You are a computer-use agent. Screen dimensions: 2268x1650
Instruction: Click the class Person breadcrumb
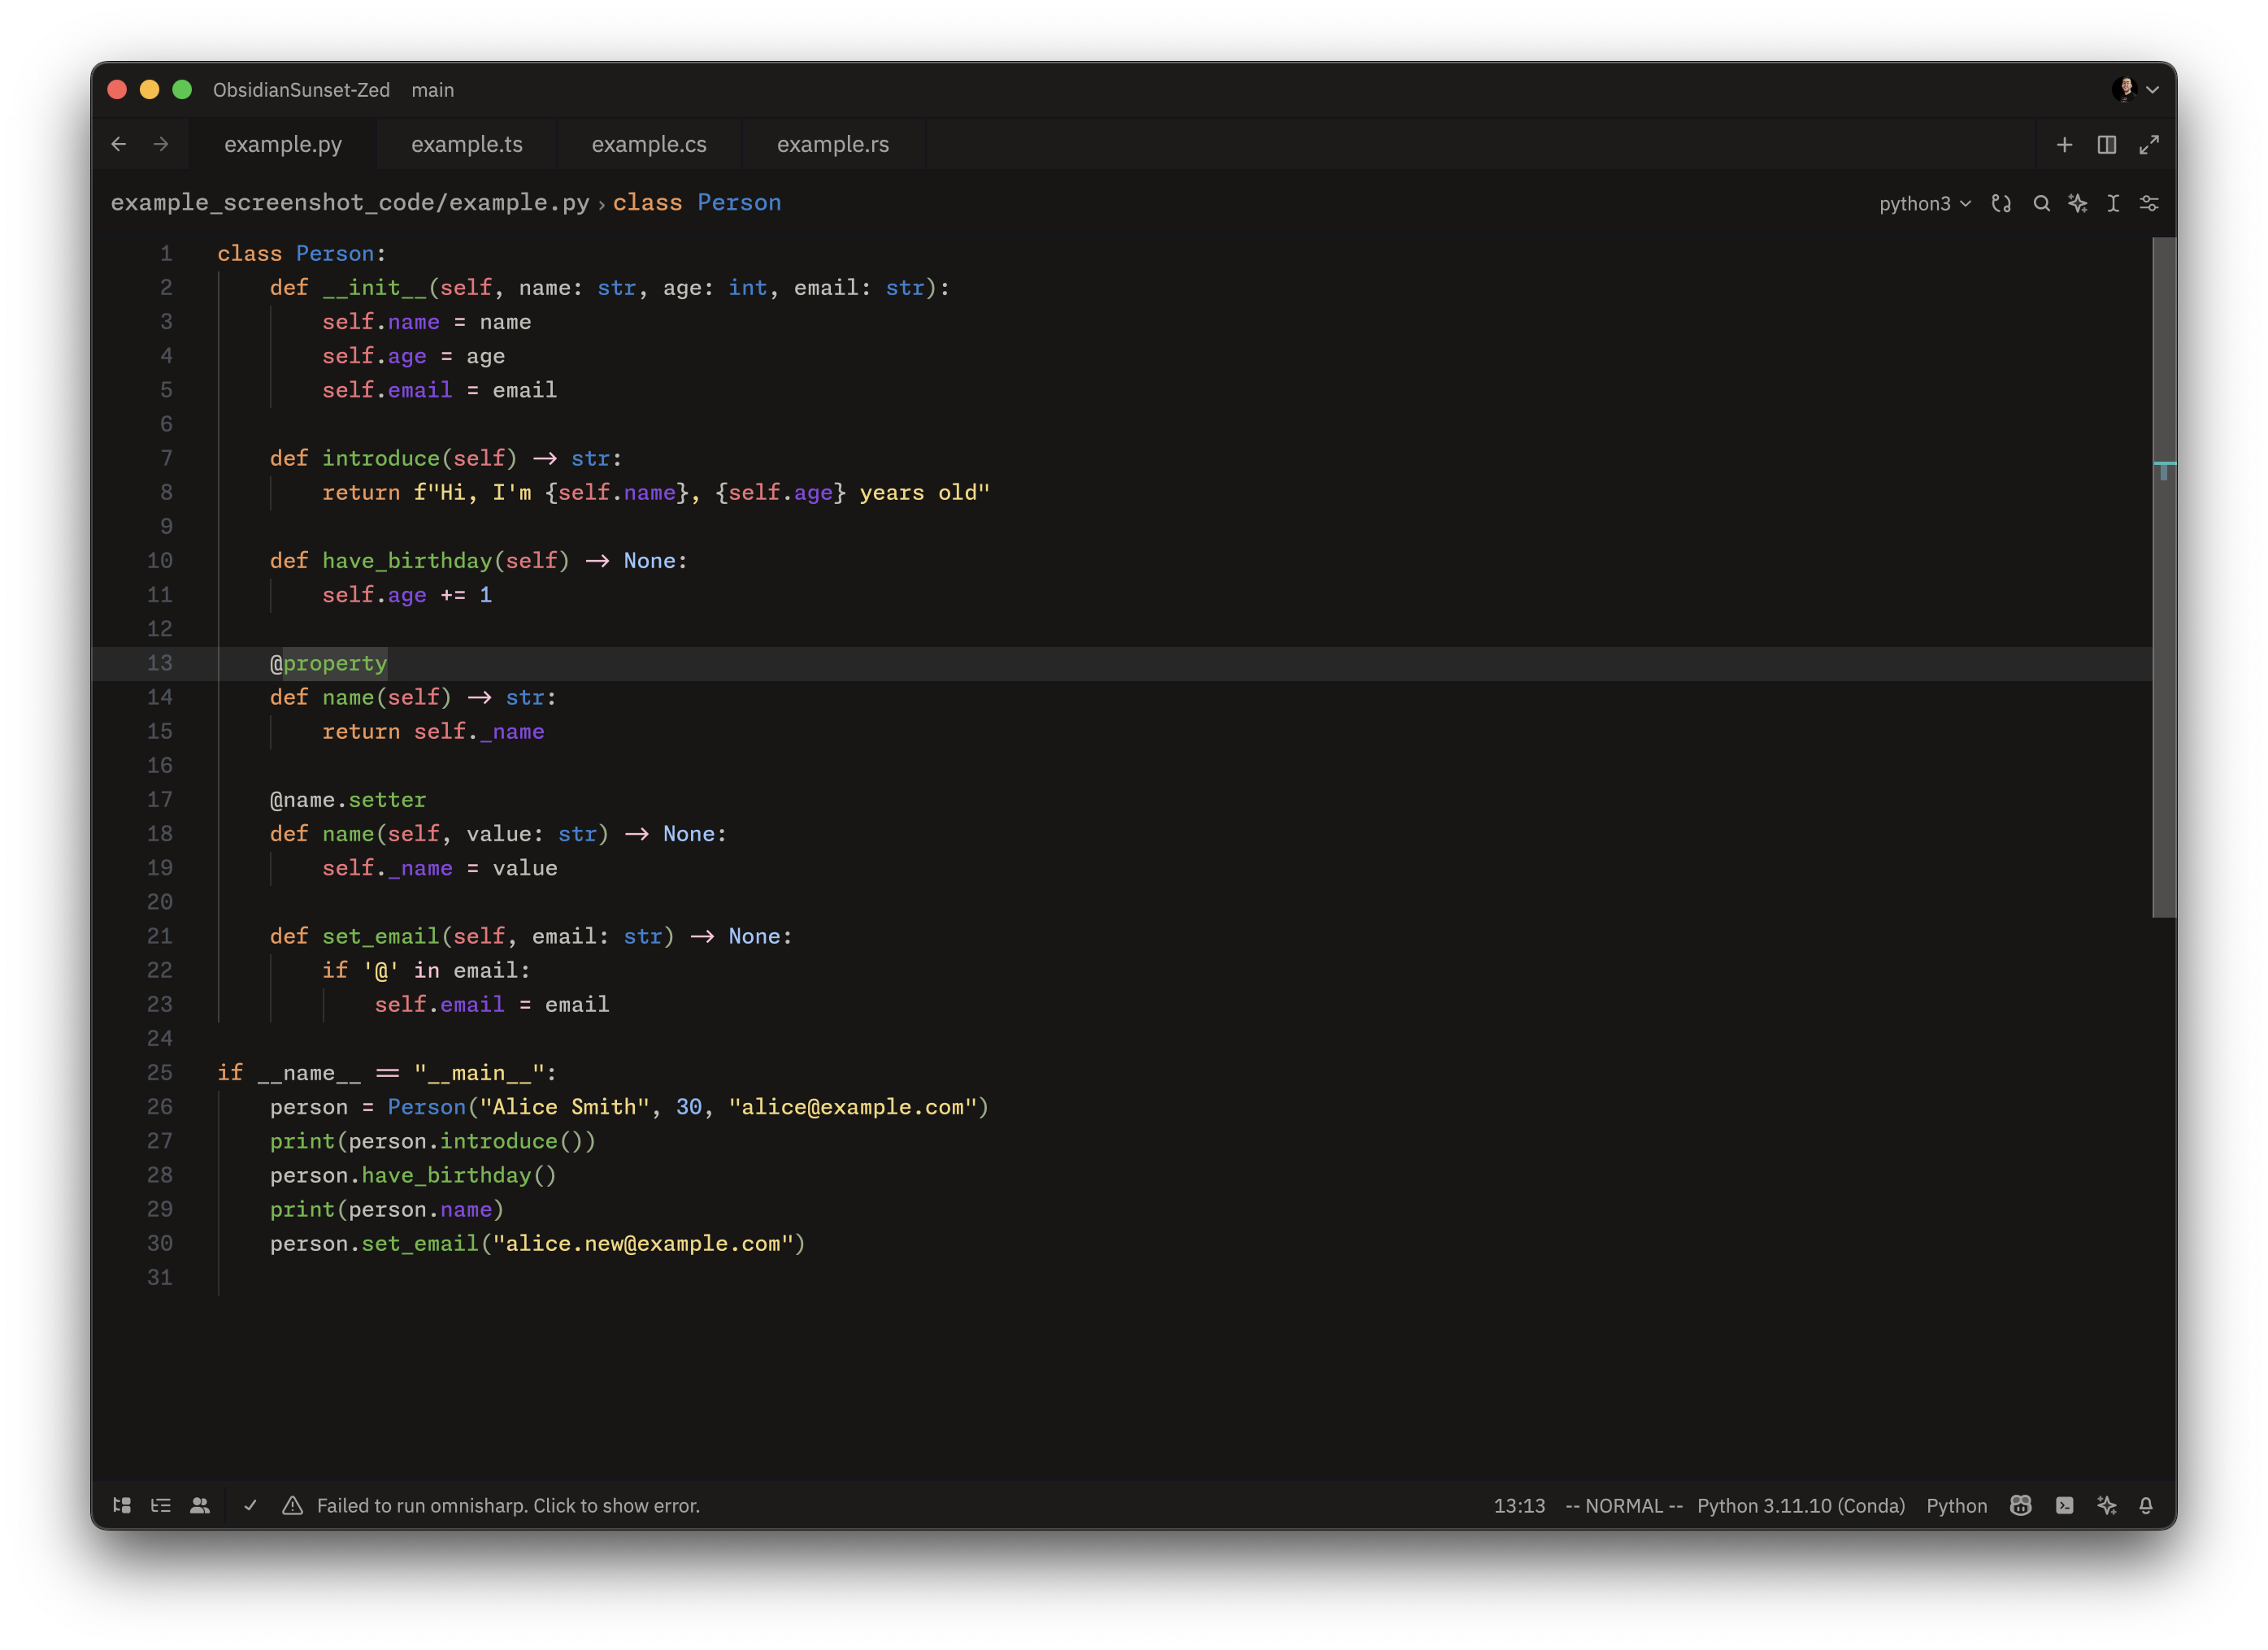pos(697,203)
